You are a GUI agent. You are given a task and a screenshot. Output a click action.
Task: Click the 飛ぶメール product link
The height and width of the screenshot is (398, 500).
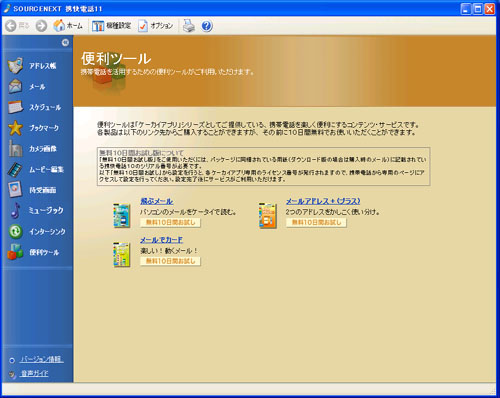pyautogui.click(x=156, y=201)
